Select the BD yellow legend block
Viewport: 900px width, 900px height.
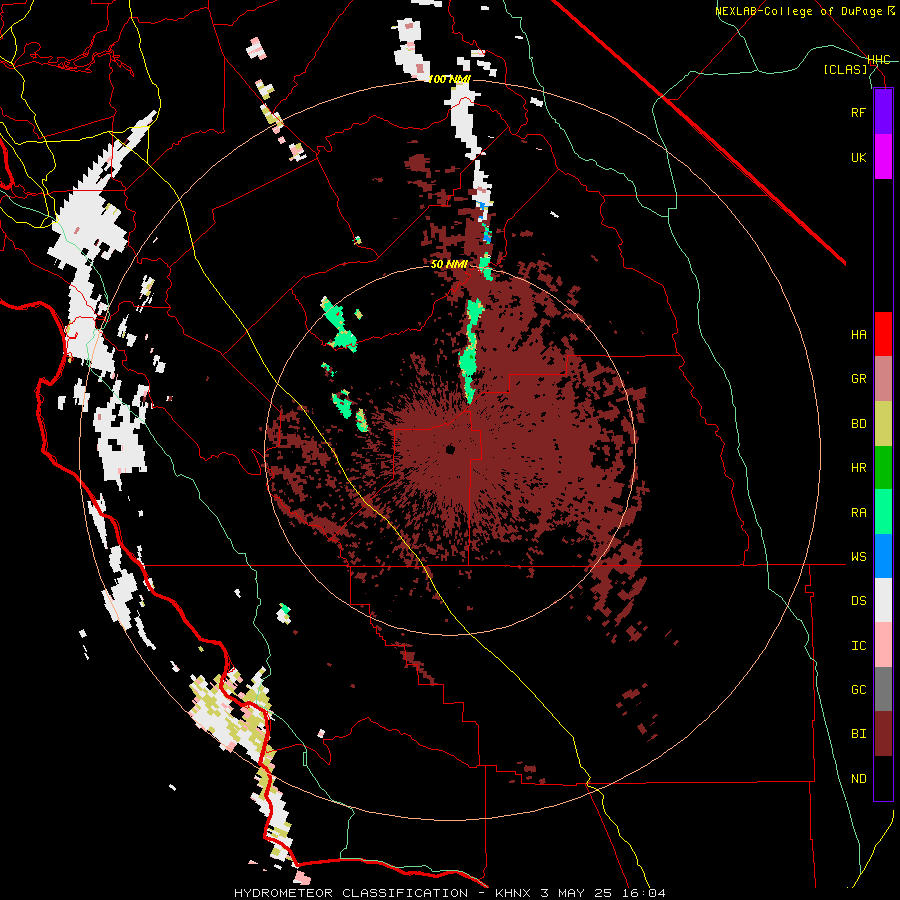tap(883, 424)
